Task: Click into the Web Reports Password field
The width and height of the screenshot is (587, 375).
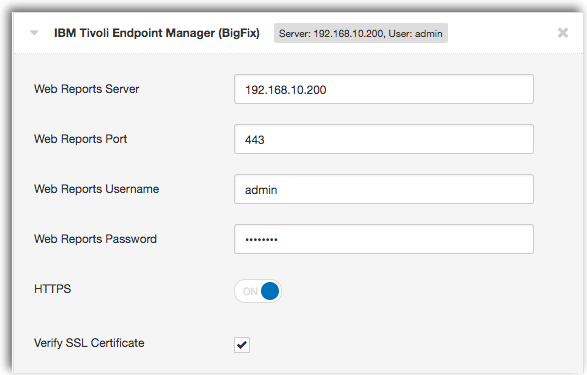Action: point(384,239)
